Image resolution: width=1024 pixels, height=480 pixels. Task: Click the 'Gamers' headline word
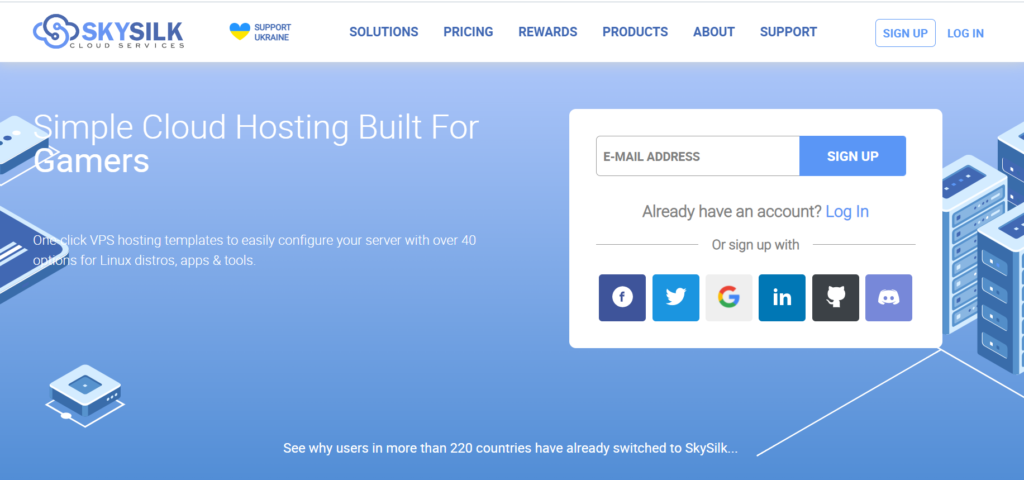click(x=91, y=161)
